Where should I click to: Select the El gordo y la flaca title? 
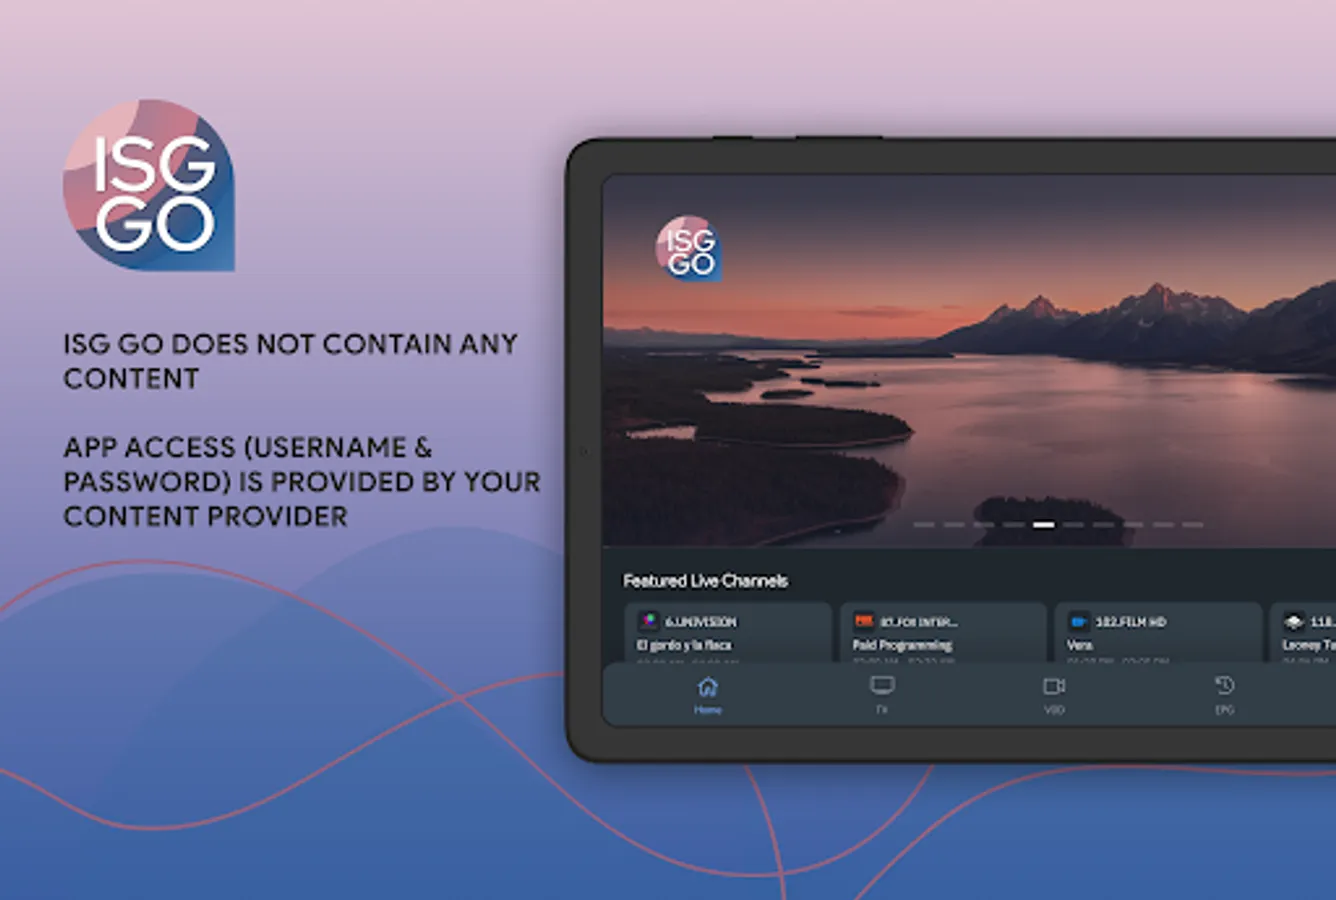(684, 645)
